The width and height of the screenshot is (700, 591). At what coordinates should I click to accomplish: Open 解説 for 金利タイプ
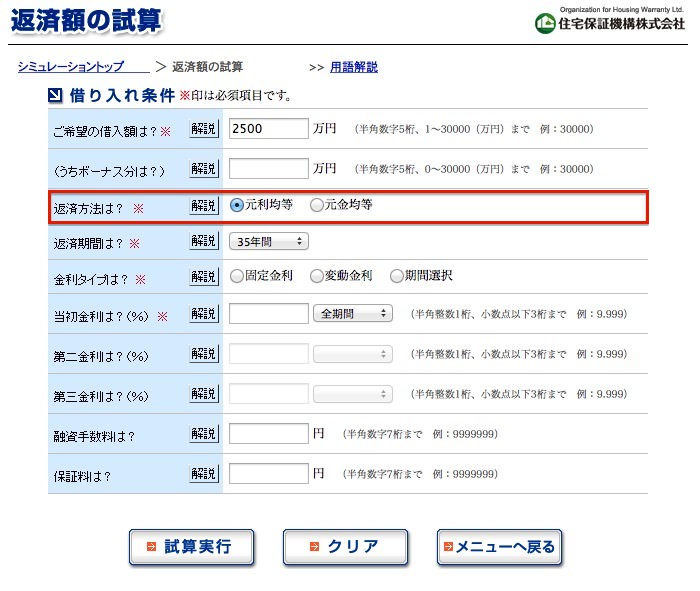tap(204, 277)
